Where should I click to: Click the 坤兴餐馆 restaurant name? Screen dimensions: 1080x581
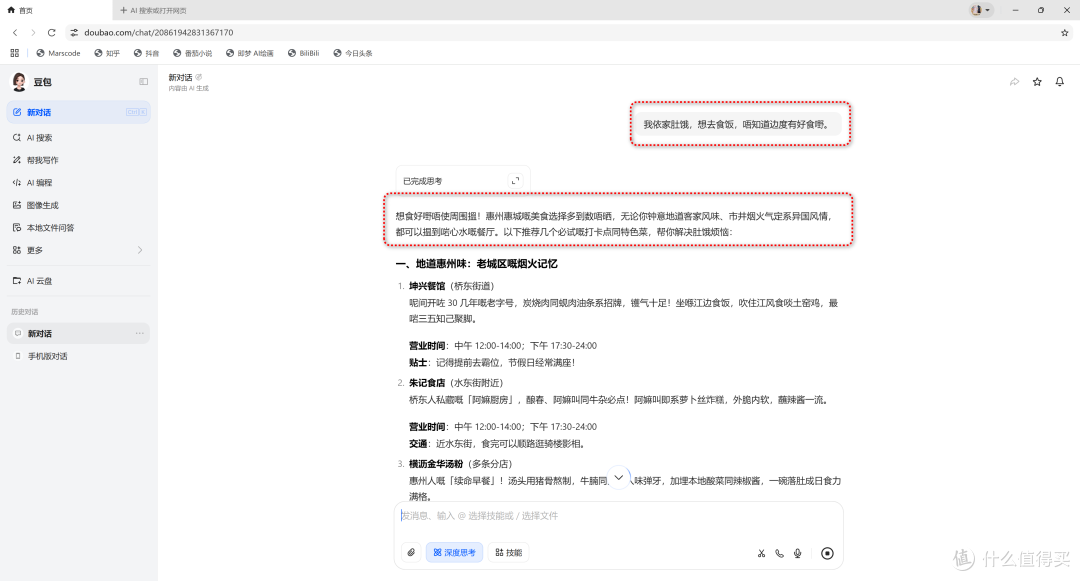click(427, 286)
